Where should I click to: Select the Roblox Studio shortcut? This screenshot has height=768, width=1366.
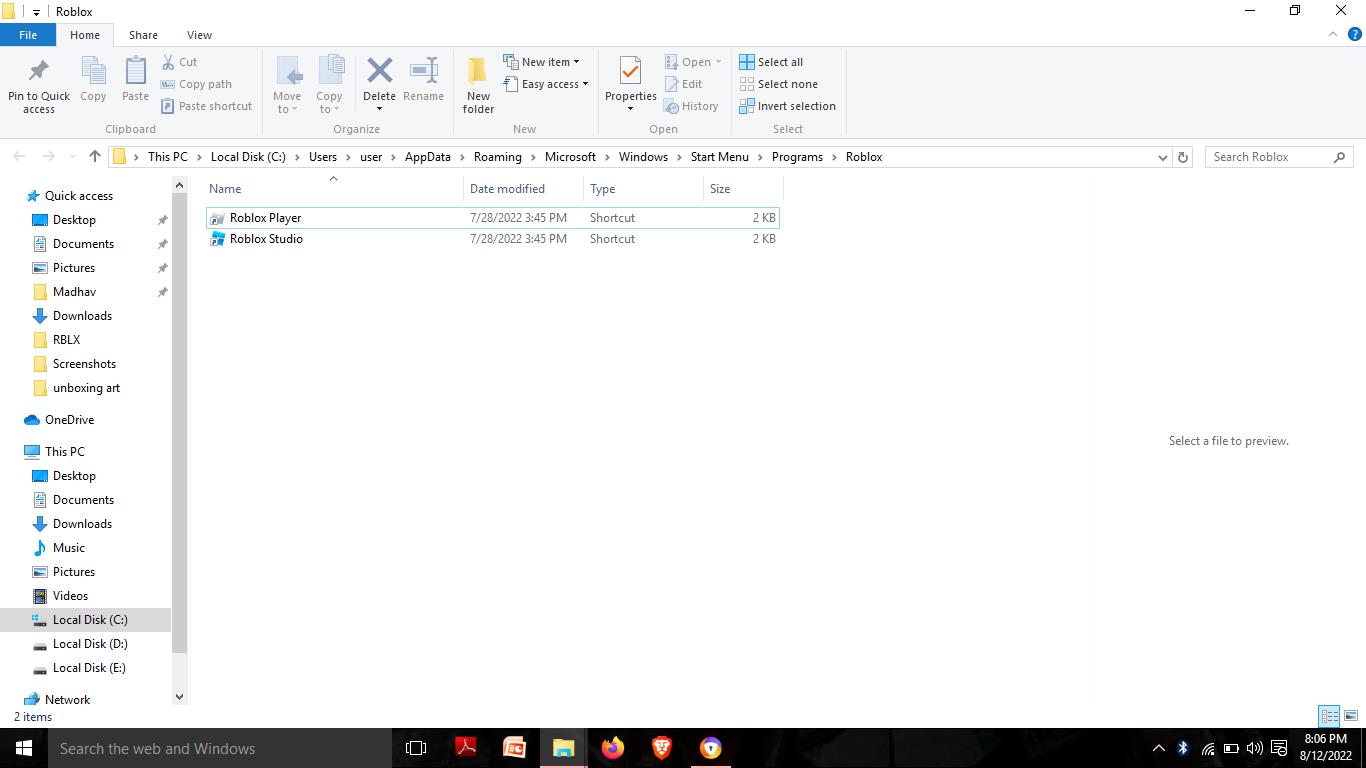[x=492, y=239]
